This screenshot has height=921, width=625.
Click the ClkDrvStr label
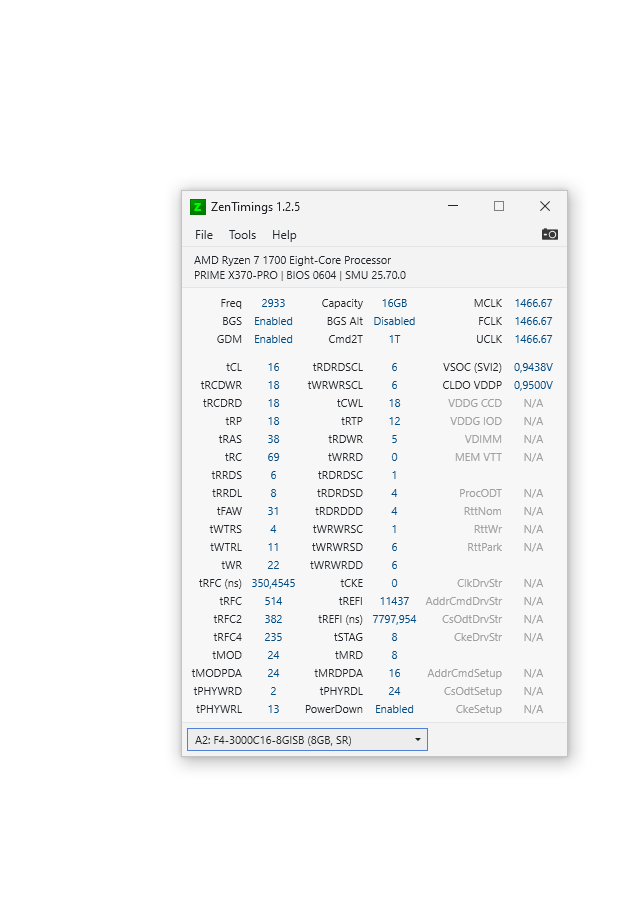(479, 583)
